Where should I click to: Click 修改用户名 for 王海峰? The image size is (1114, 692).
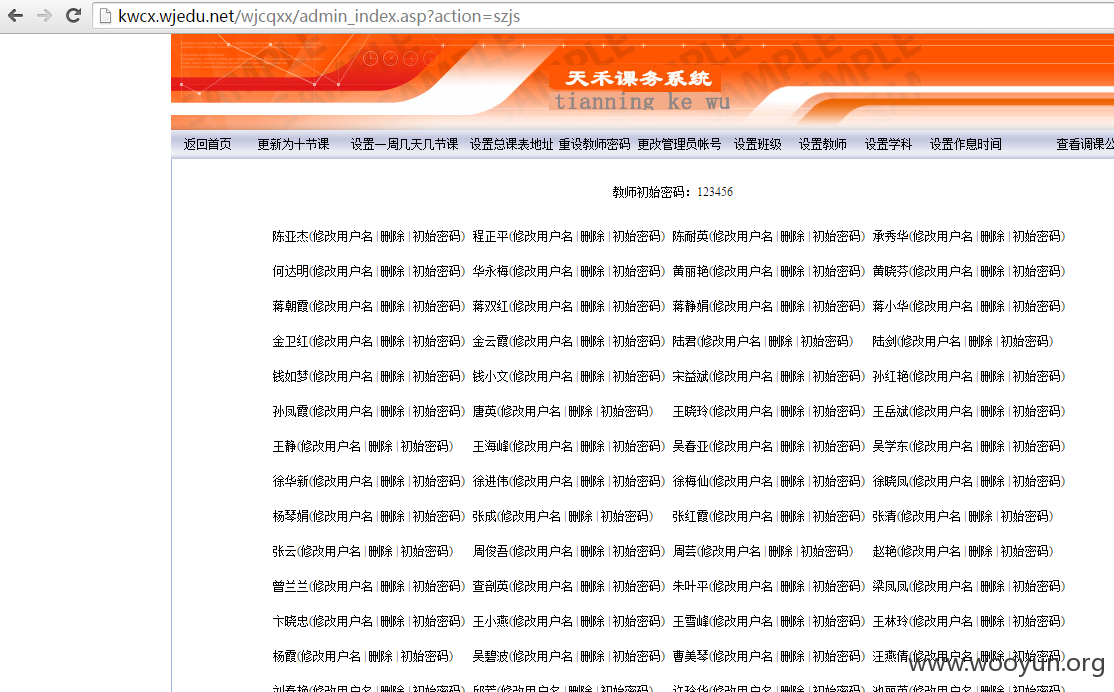[x=543, y=446]
